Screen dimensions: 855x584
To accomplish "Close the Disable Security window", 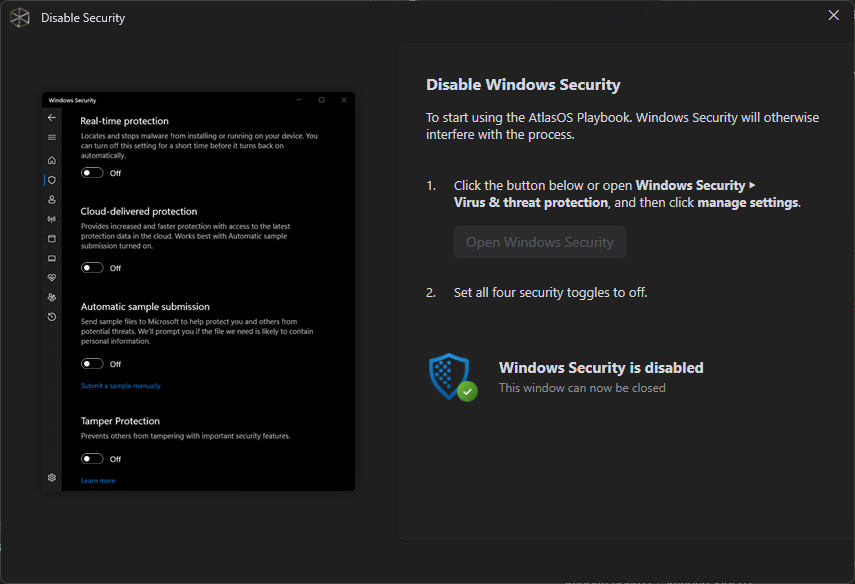I will coord(833,15).
